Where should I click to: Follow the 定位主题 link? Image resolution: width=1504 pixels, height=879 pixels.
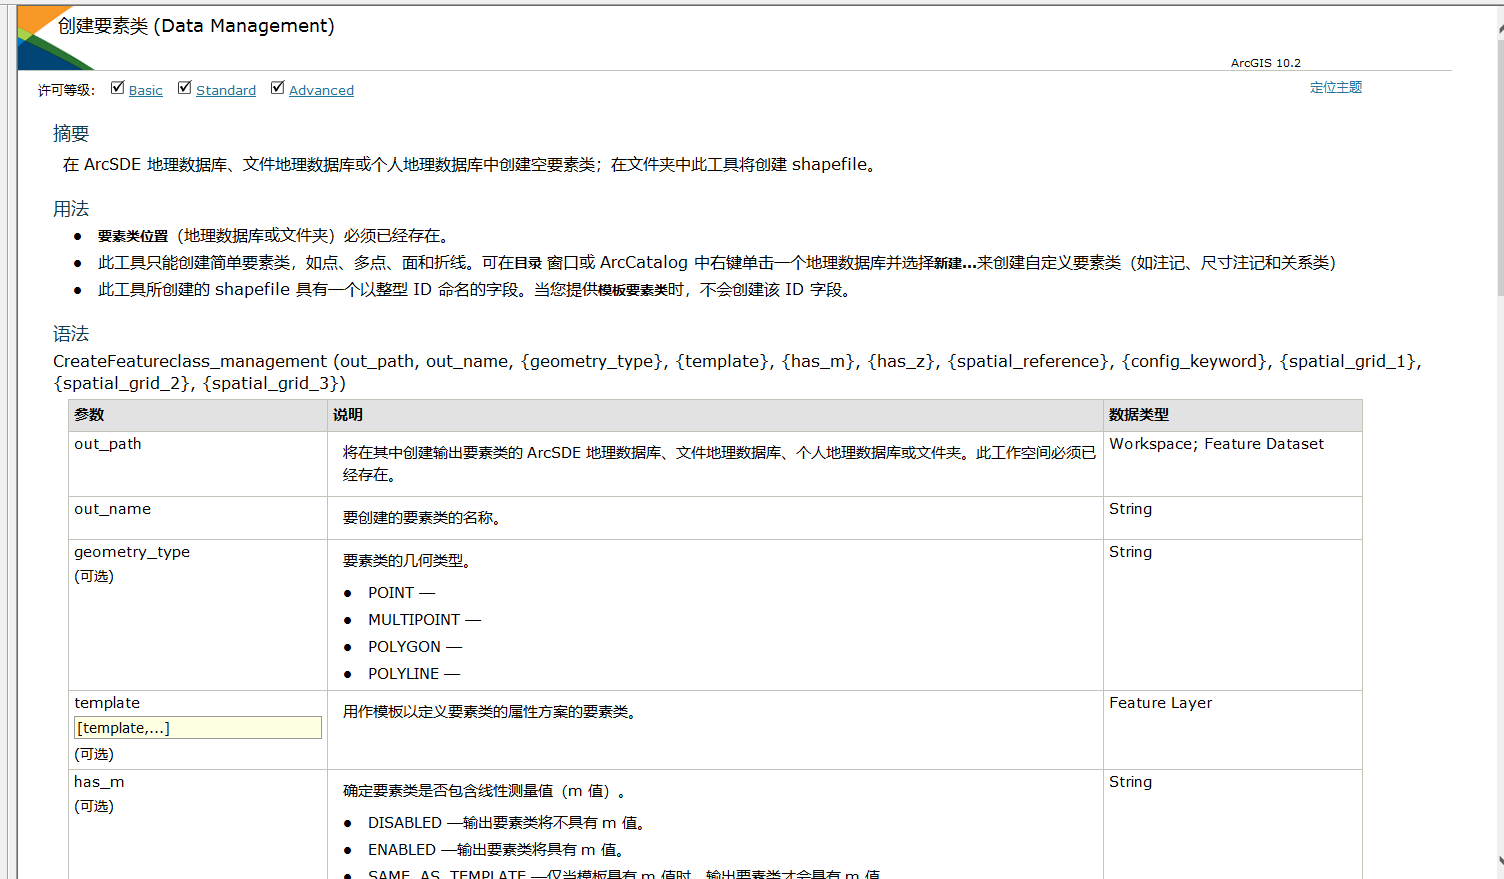(1336, 87)
